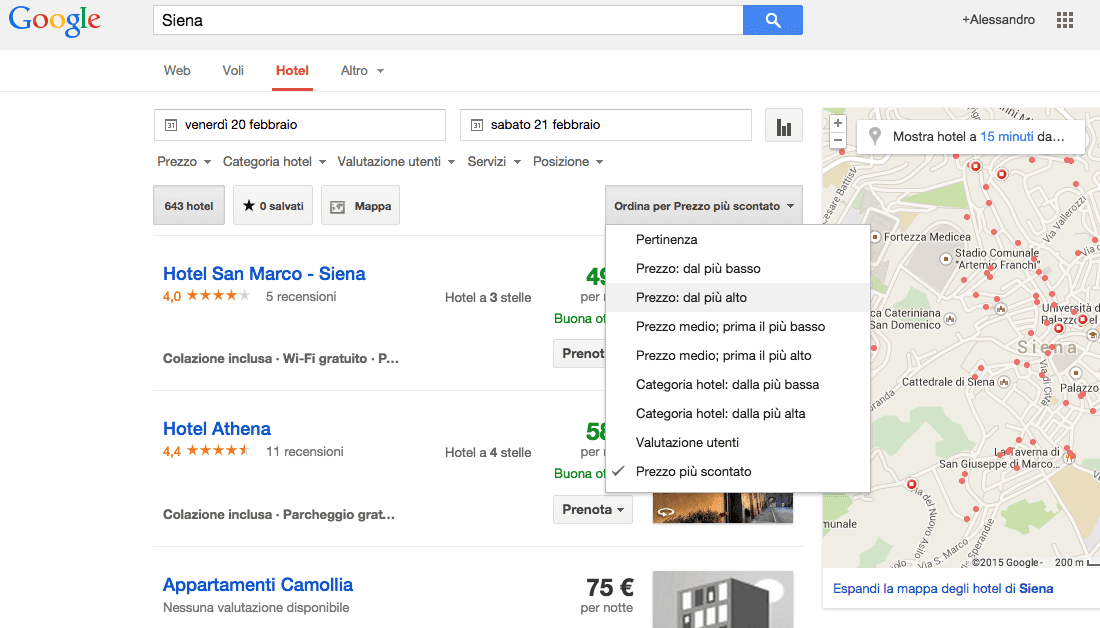1100x628 pixels.
Task: Click the 15 minuti link on map
Action: point(1007,136)
